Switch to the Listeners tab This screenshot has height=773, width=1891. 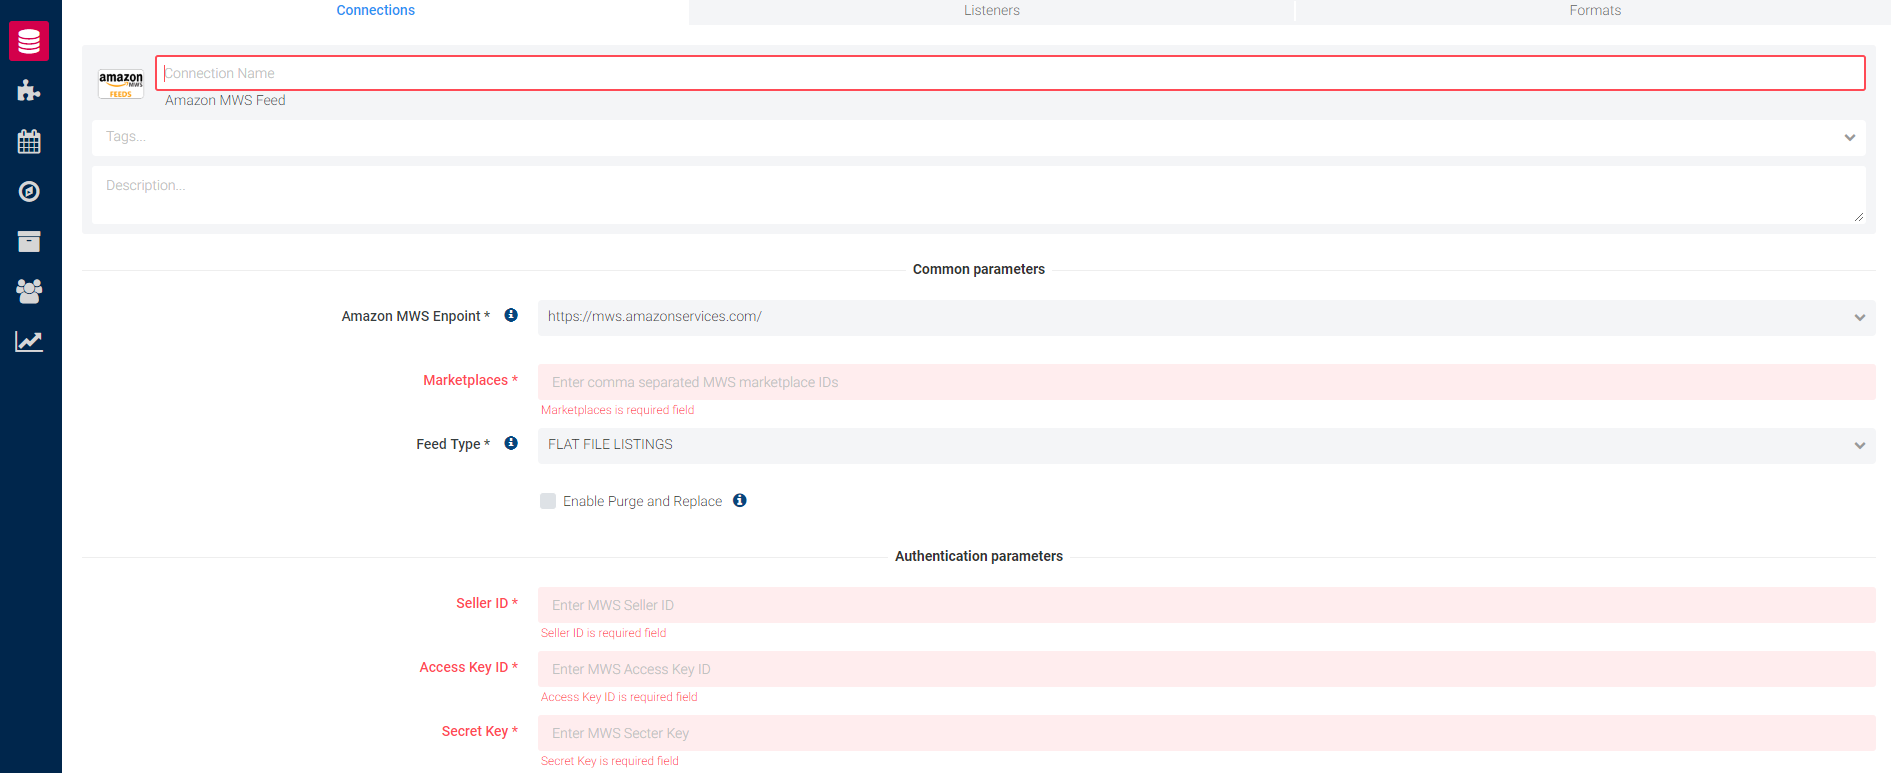[x=992, y=11]
